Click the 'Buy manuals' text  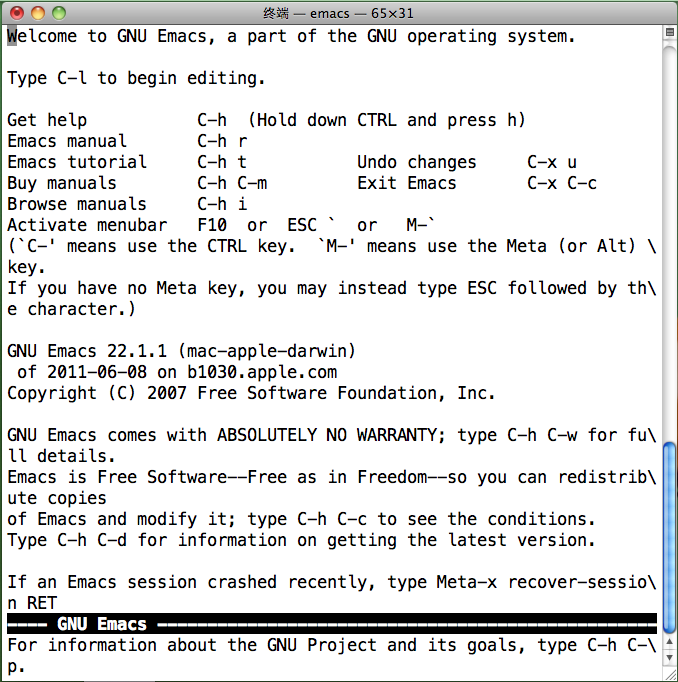point(62,183)
